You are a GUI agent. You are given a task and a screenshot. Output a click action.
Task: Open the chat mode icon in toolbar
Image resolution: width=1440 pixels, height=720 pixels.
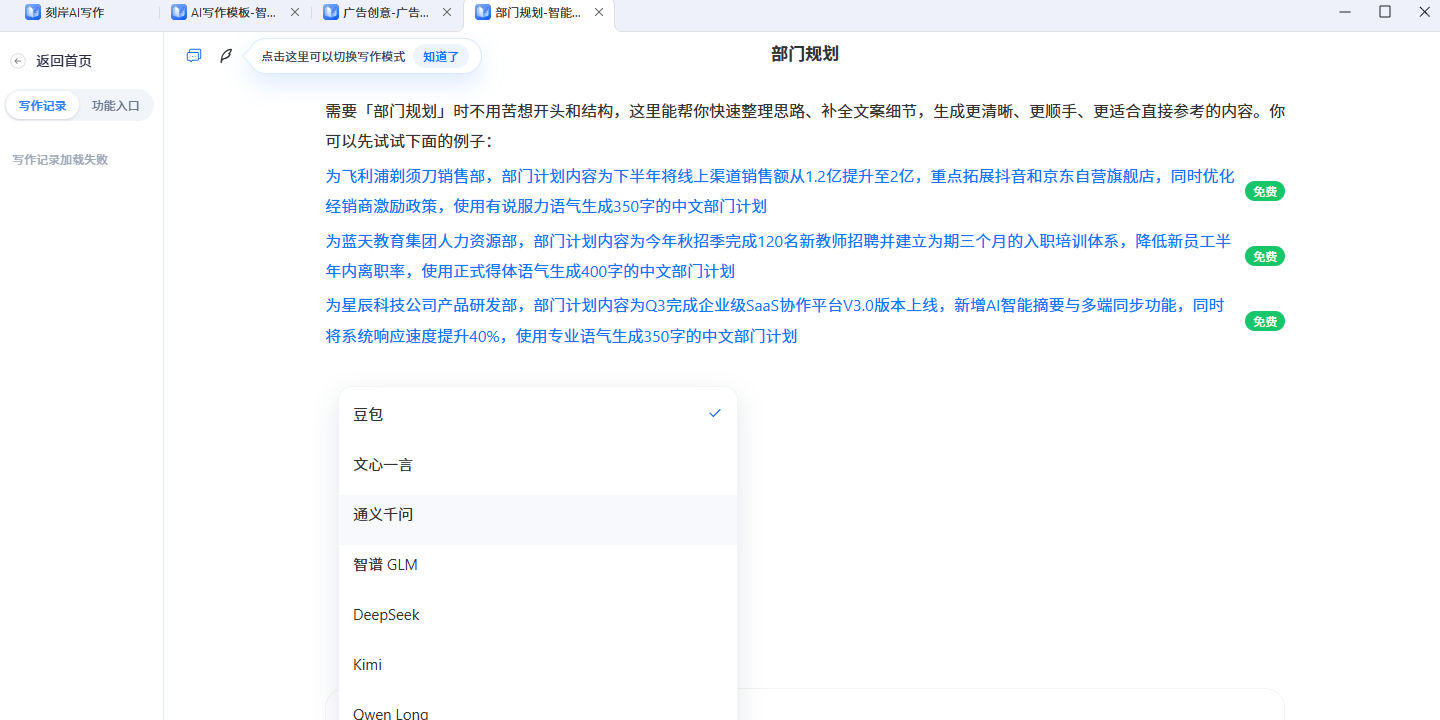194,56
